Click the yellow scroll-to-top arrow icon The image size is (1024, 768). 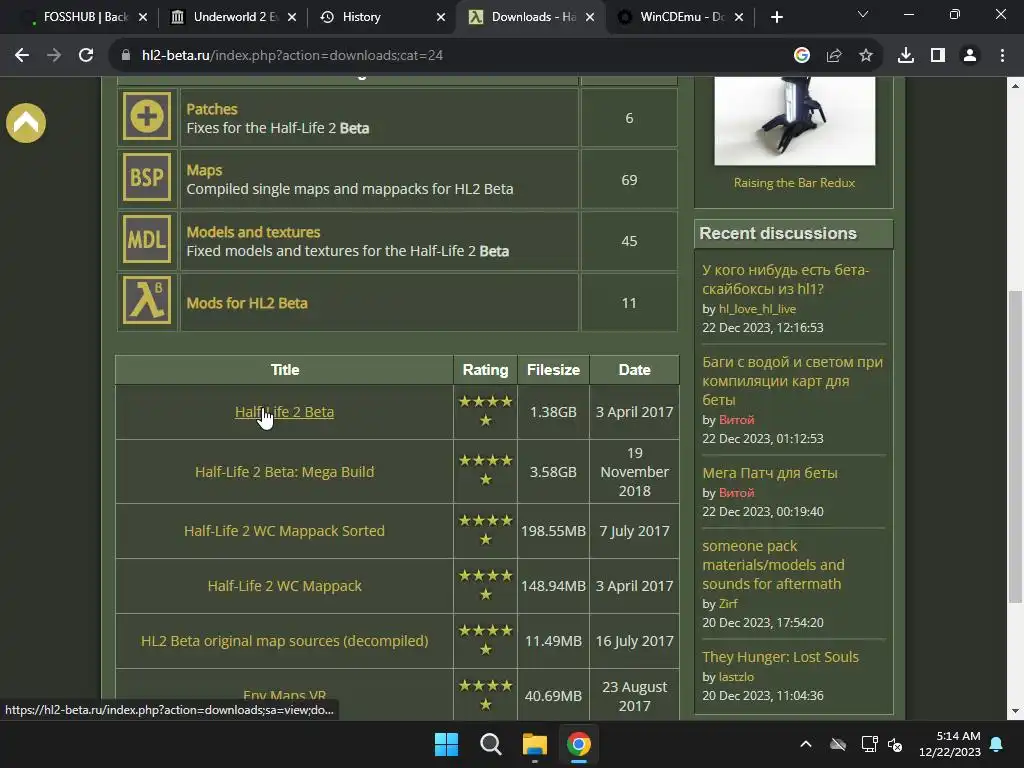click(x=26, y=123)
